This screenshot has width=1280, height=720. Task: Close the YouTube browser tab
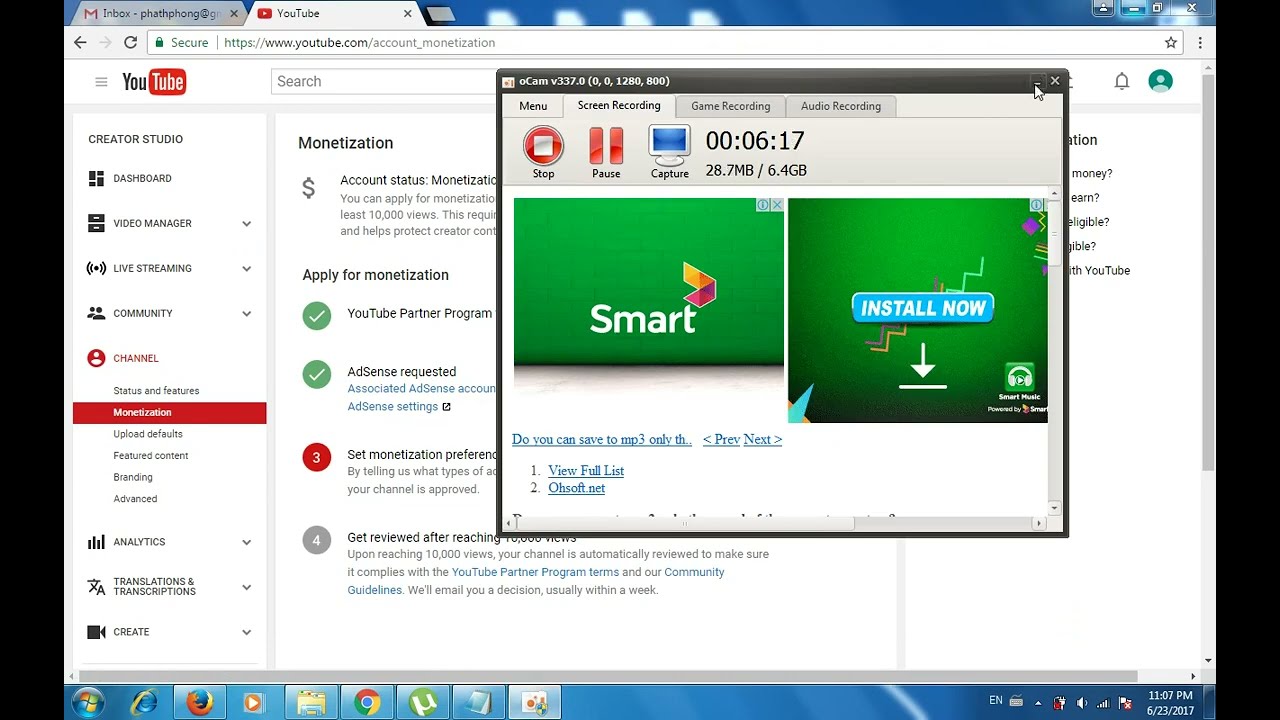(408, 14)
